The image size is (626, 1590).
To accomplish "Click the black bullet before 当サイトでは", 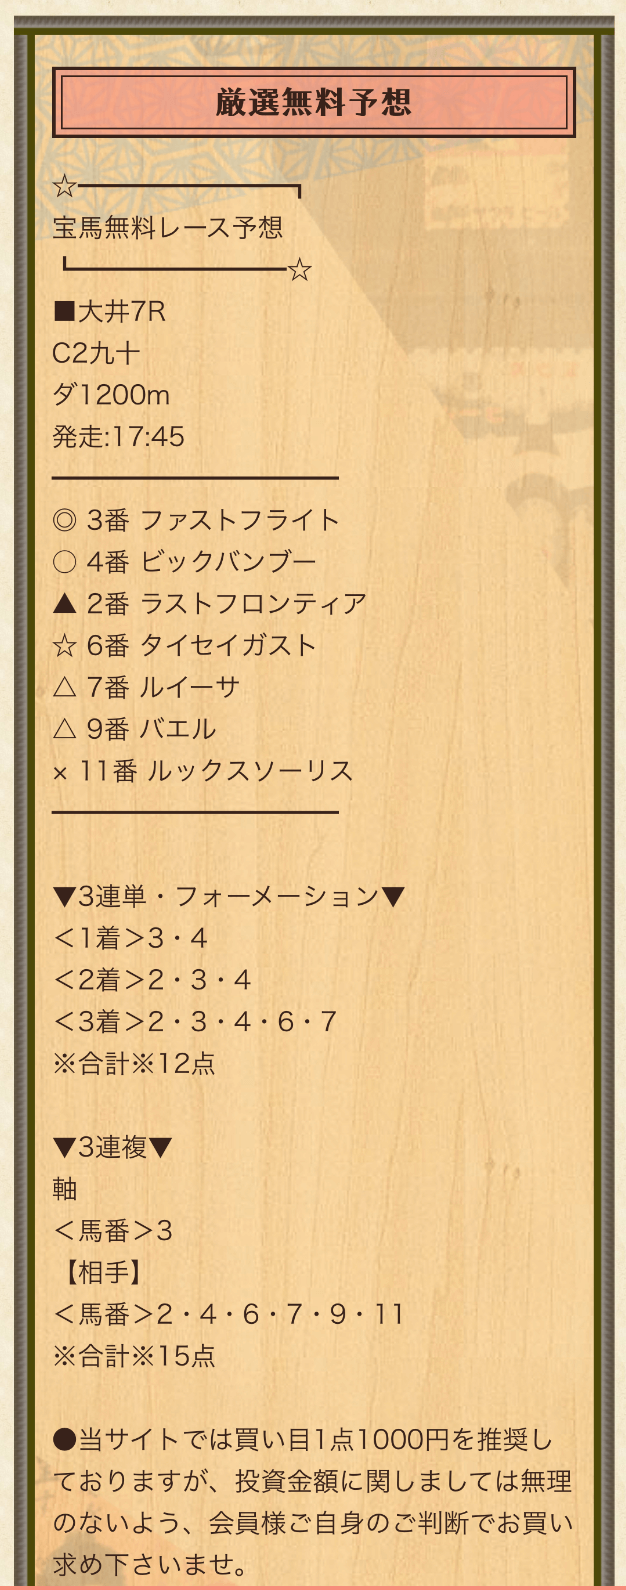I will [x=64, y=1440].
